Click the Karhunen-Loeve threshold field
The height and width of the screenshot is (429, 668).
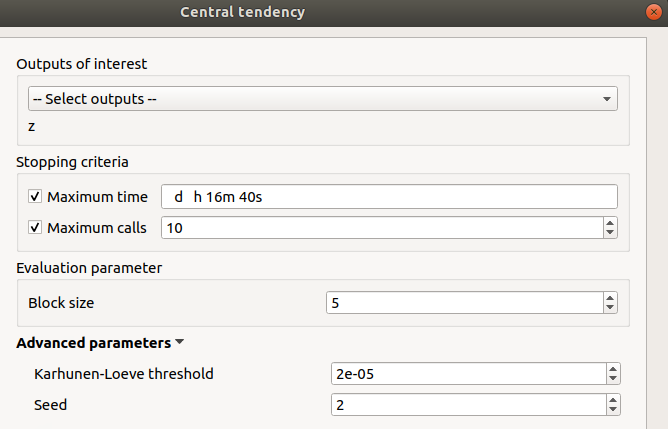(x=465, y=374)
